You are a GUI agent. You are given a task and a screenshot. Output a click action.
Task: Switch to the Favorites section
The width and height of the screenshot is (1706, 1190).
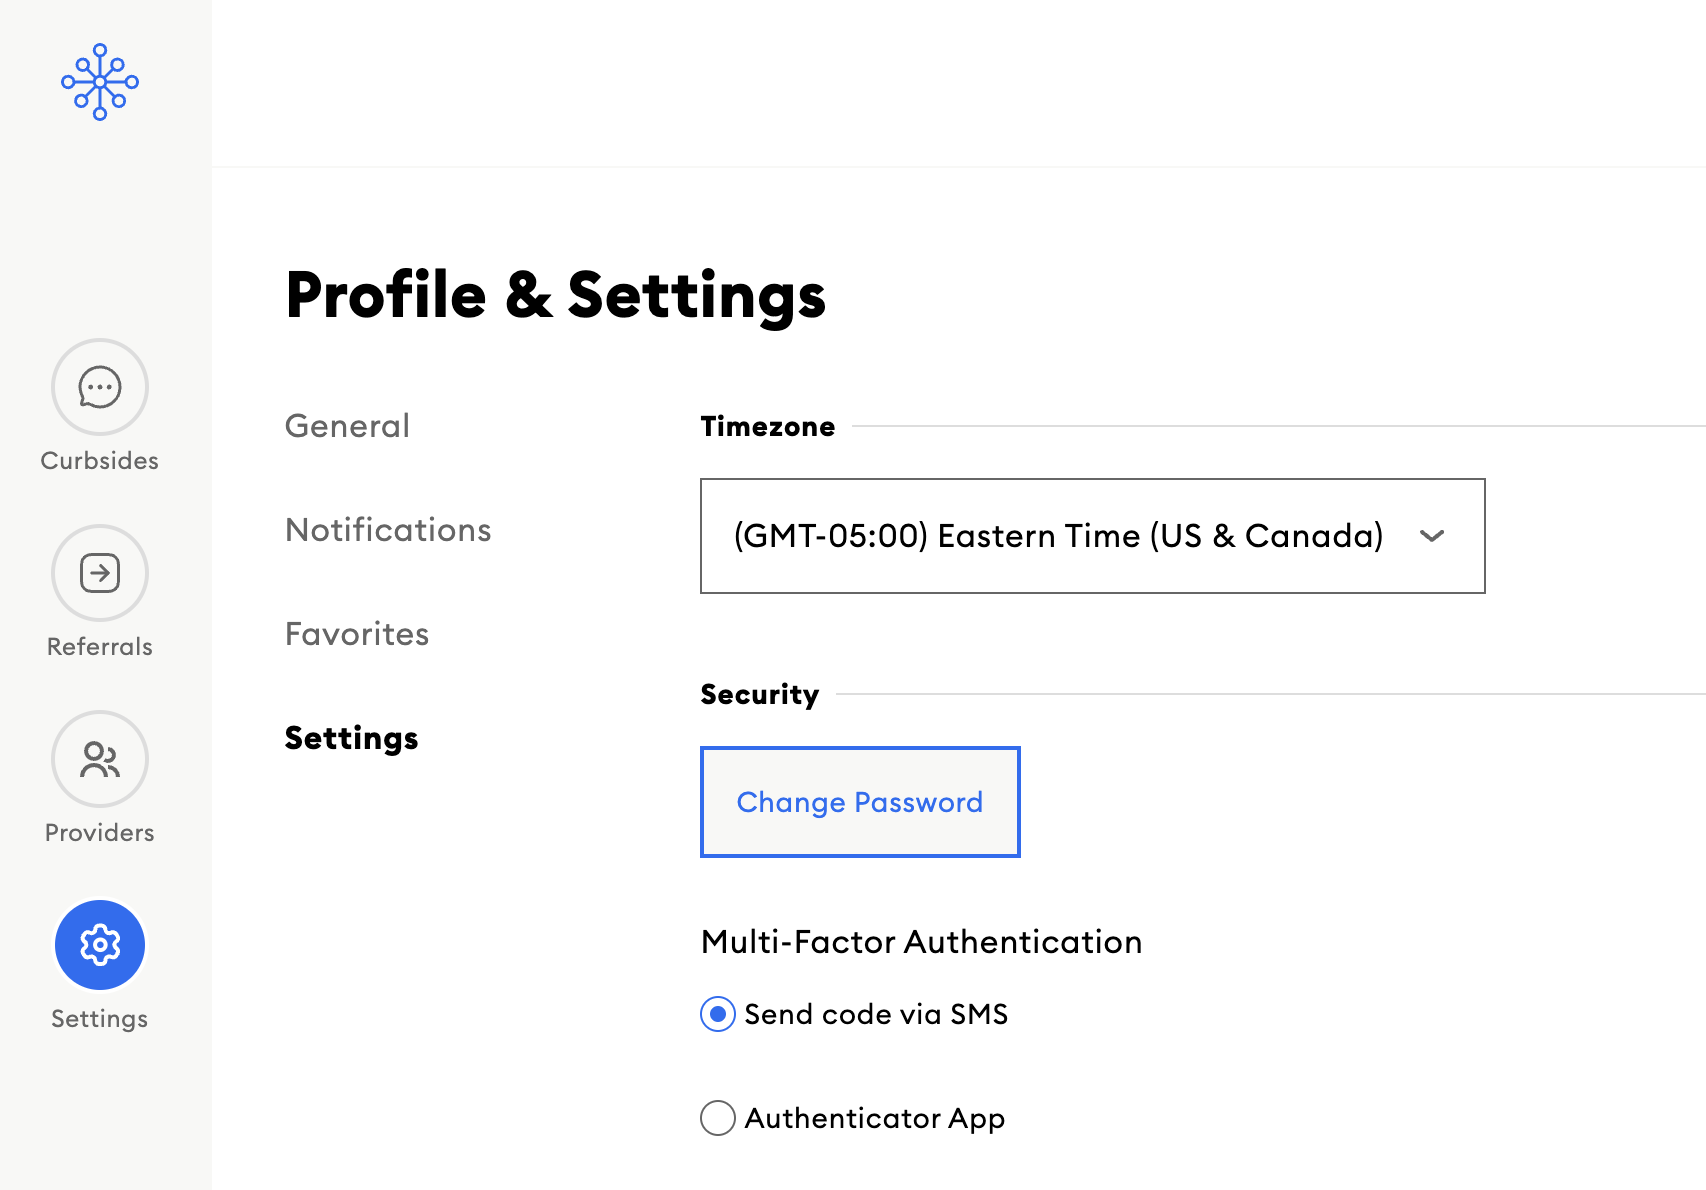pyautogui.click(x=357, y=634)
